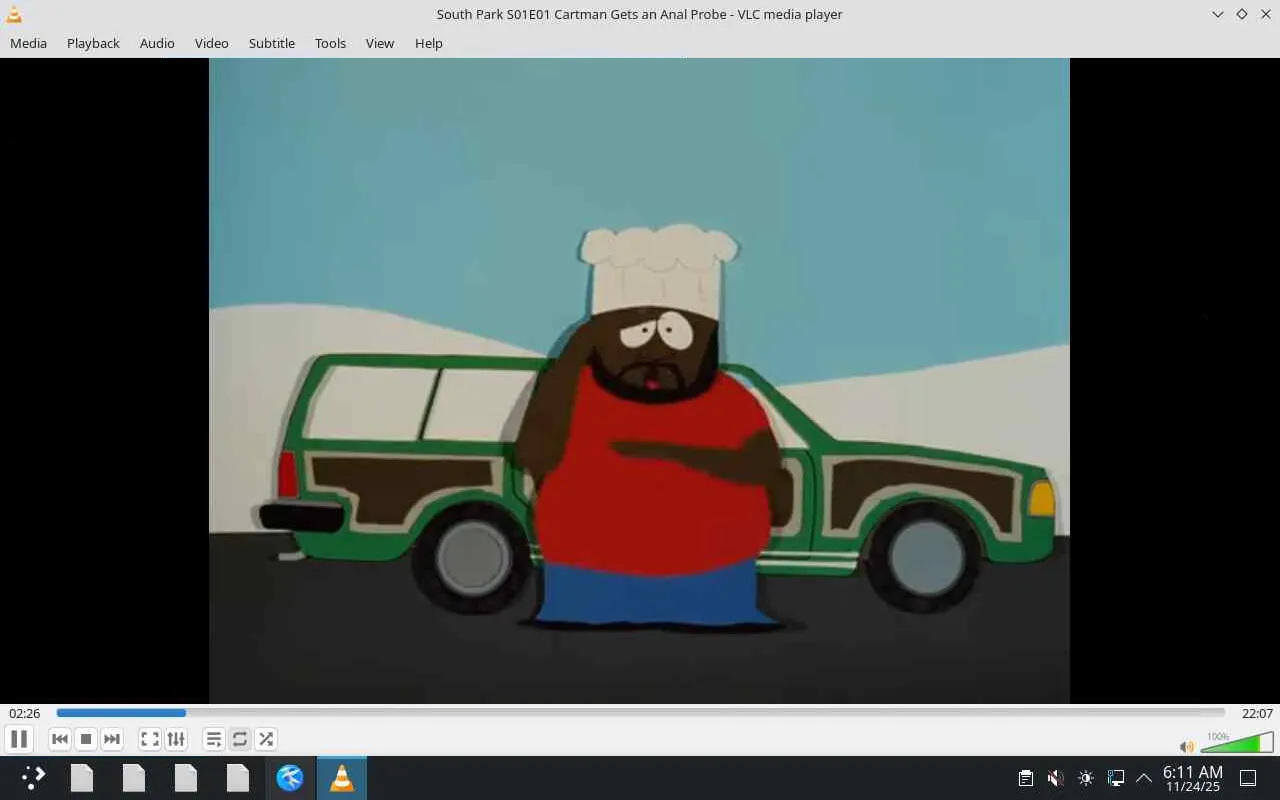The image size is (1280, 800).
Task: Open the clipboard tray icon
Action: [1025, 778]
